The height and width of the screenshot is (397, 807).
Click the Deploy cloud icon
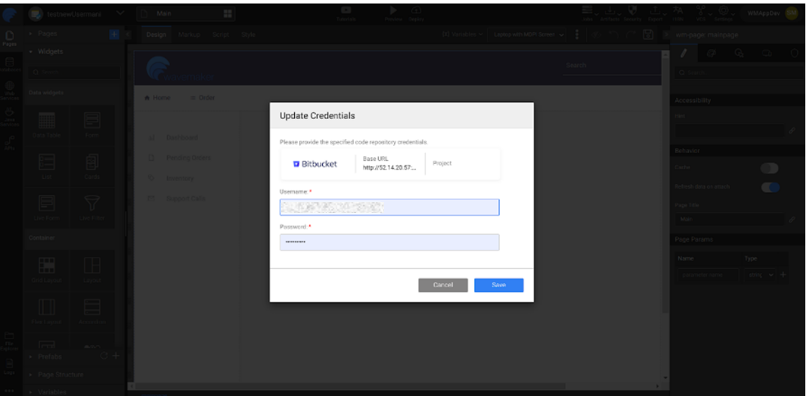pos(416,13)
